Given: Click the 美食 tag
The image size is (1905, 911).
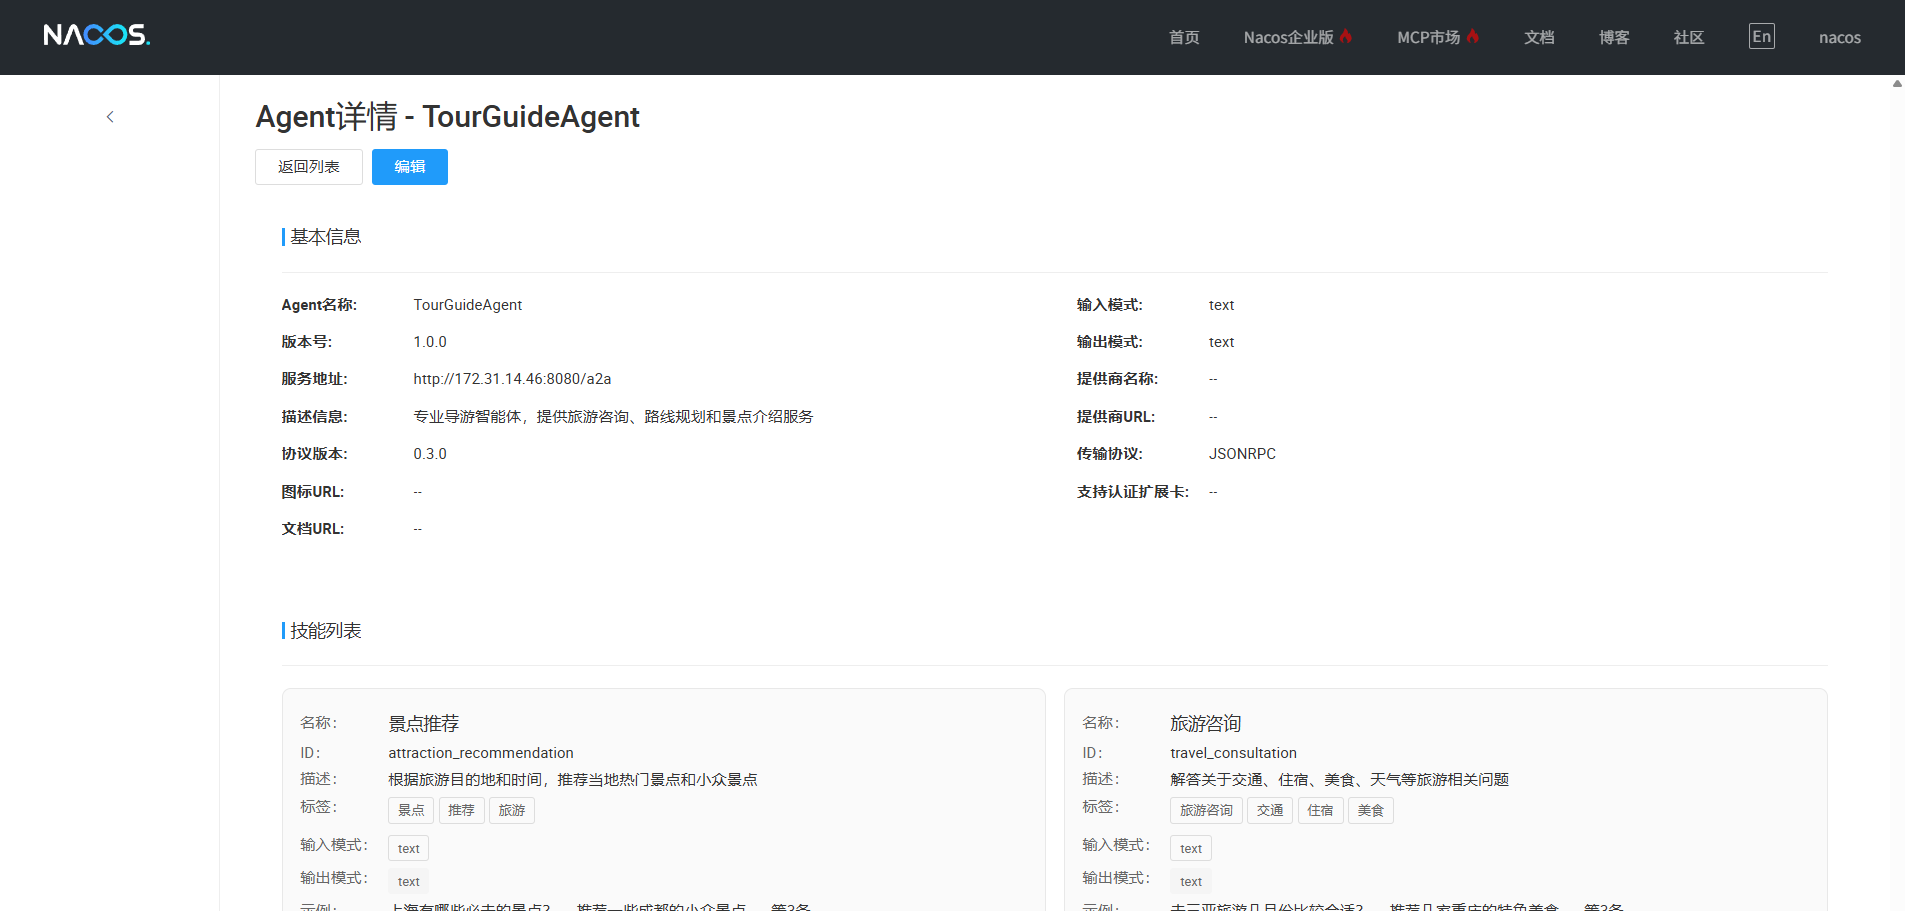Looking at the screenshot, I should point(1371,810).
